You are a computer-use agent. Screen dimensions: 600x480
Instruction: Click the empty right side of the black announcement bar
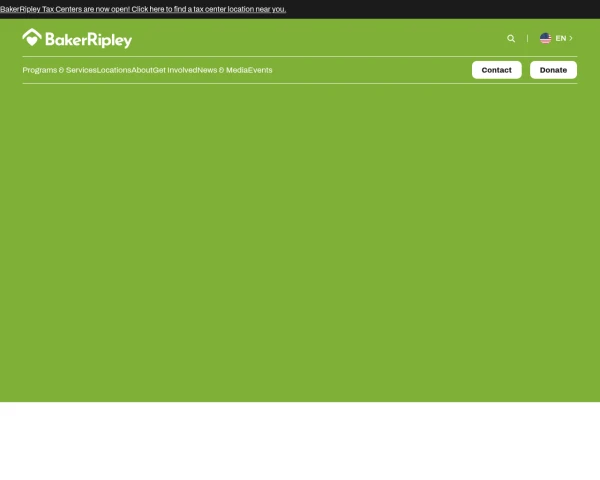click(450, 9)
